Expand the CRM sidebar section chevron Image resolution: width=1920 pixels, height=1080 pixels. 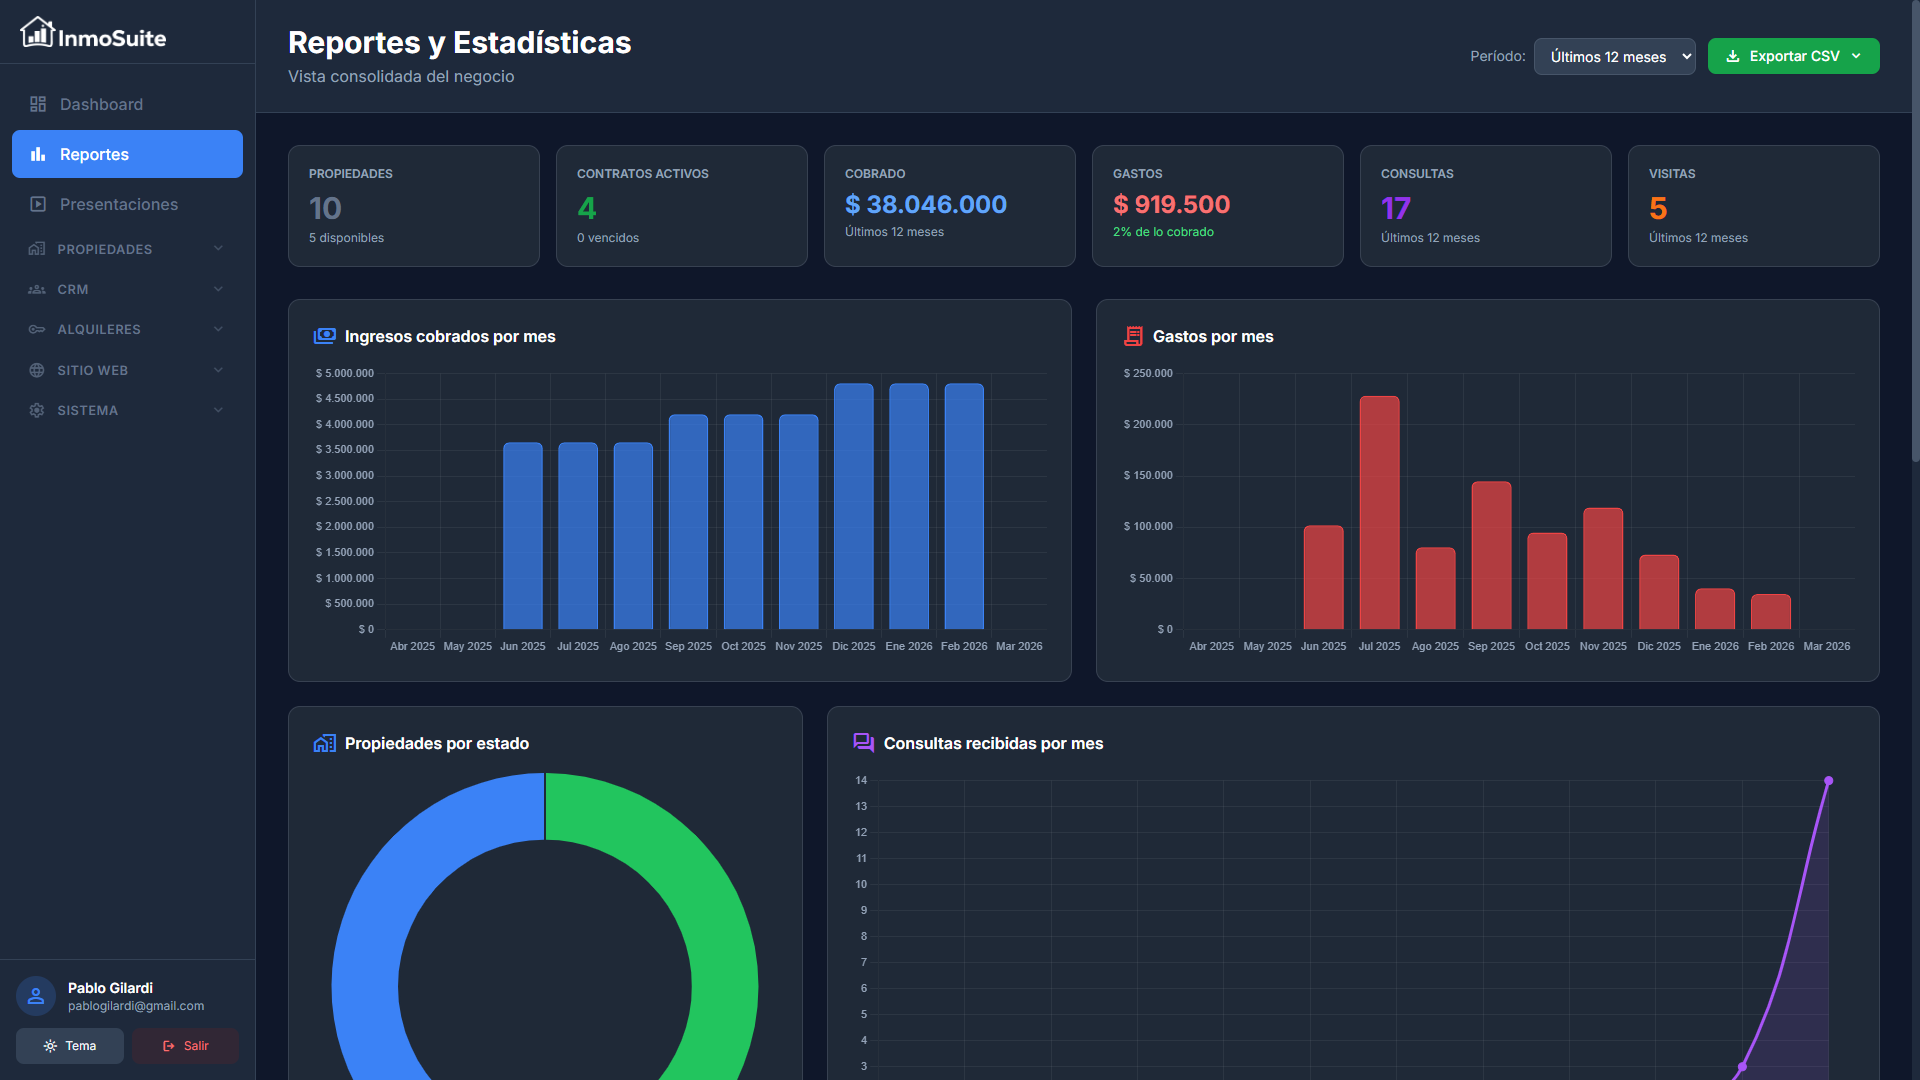[x=218, y=289]
